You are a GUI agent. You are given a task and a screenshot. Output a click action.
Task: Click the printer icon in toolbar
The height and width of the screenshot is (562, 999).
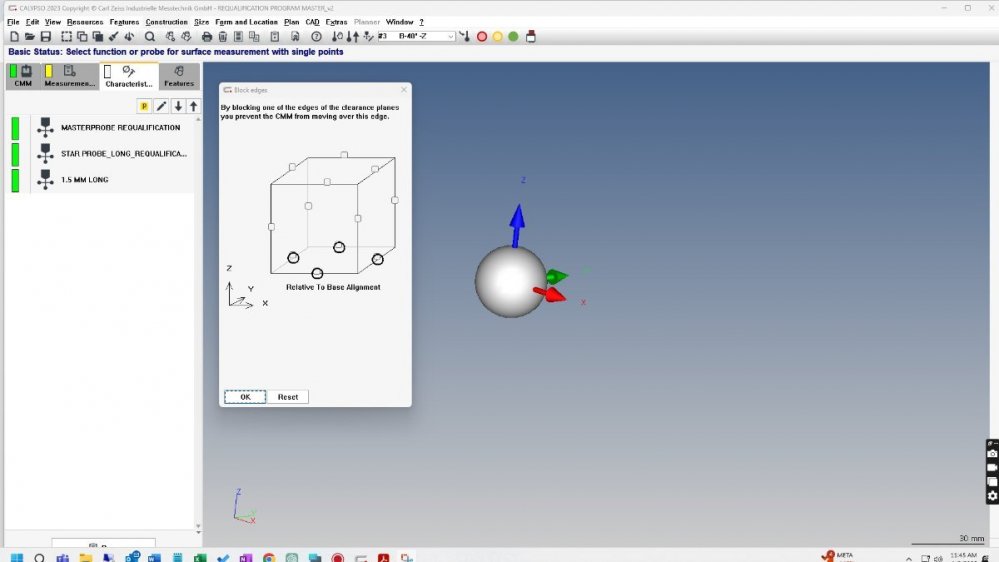coord(206,37)
